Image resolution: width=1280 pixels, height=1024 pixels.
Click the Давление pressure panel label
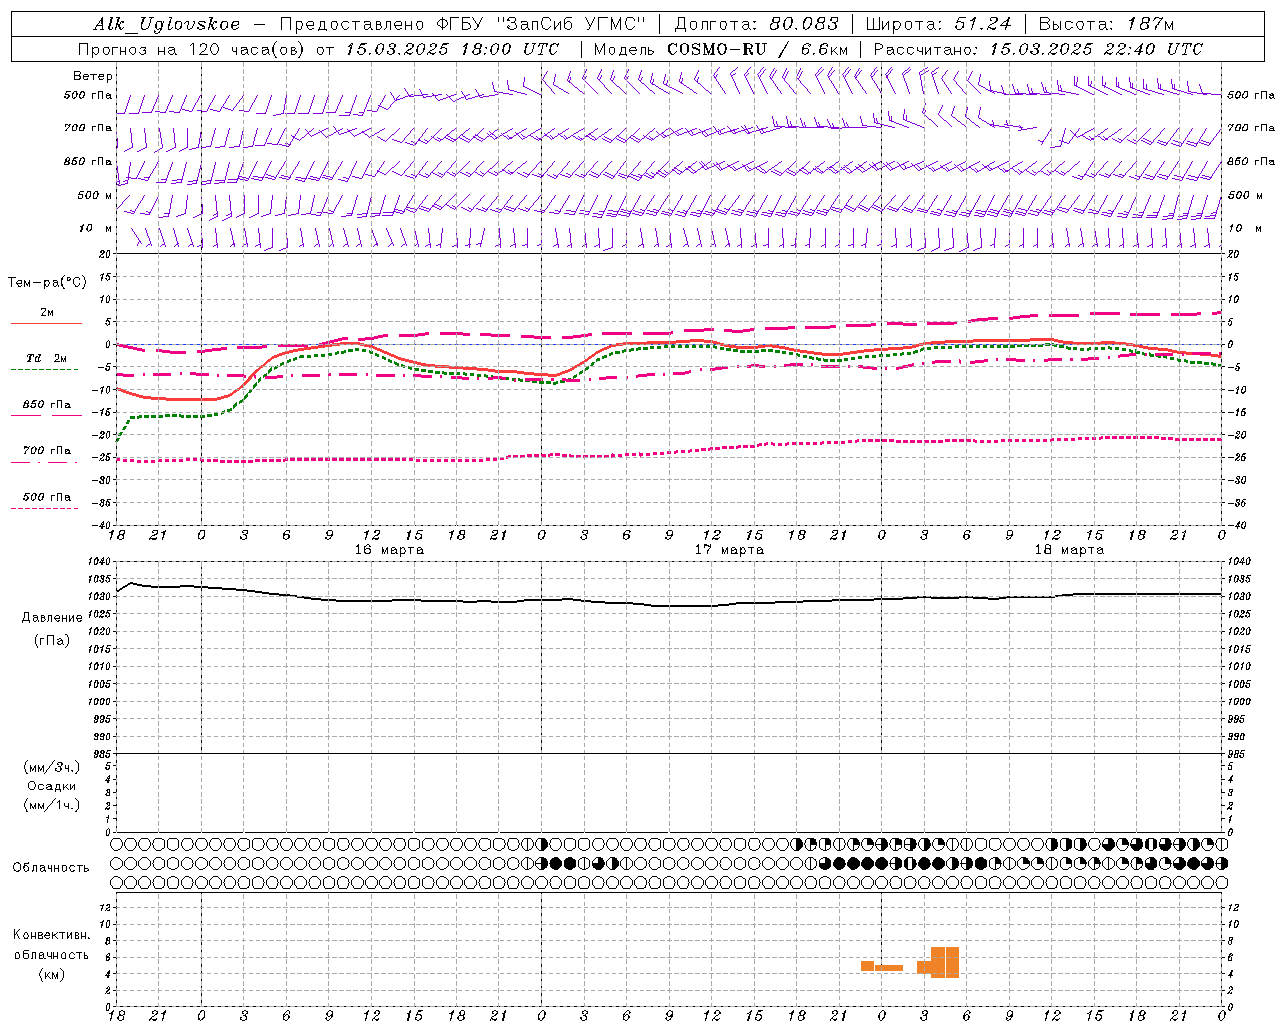point(52,618)
